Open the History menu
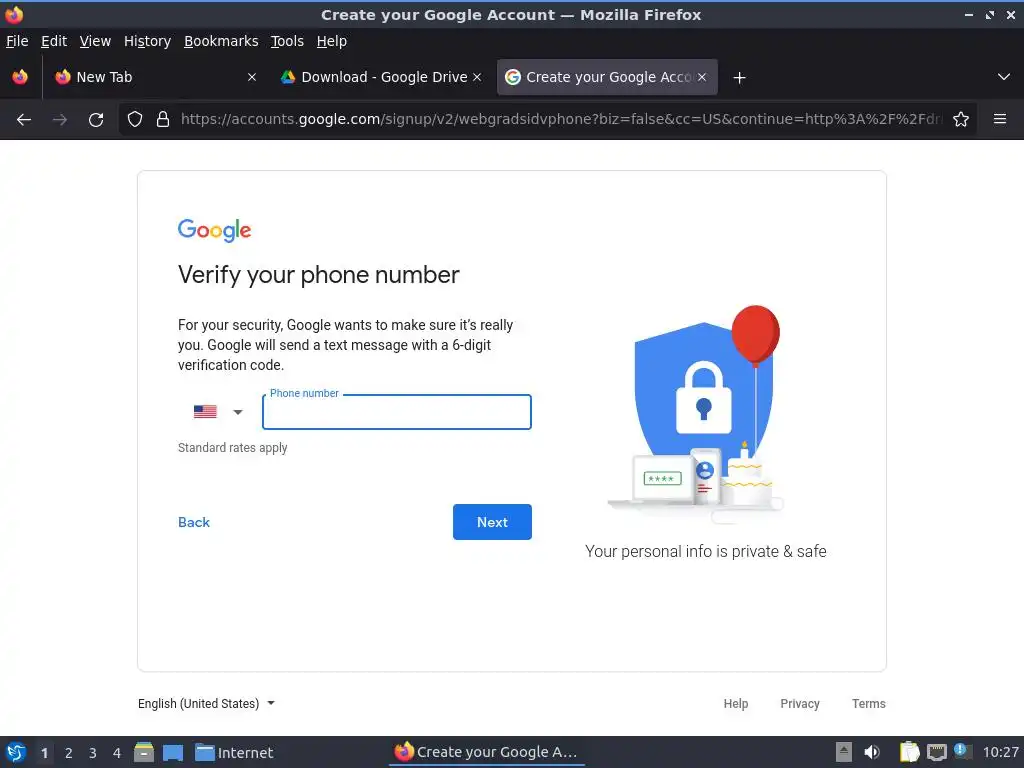Viewport: 1024px width, 768px height. tap(148, 41)
